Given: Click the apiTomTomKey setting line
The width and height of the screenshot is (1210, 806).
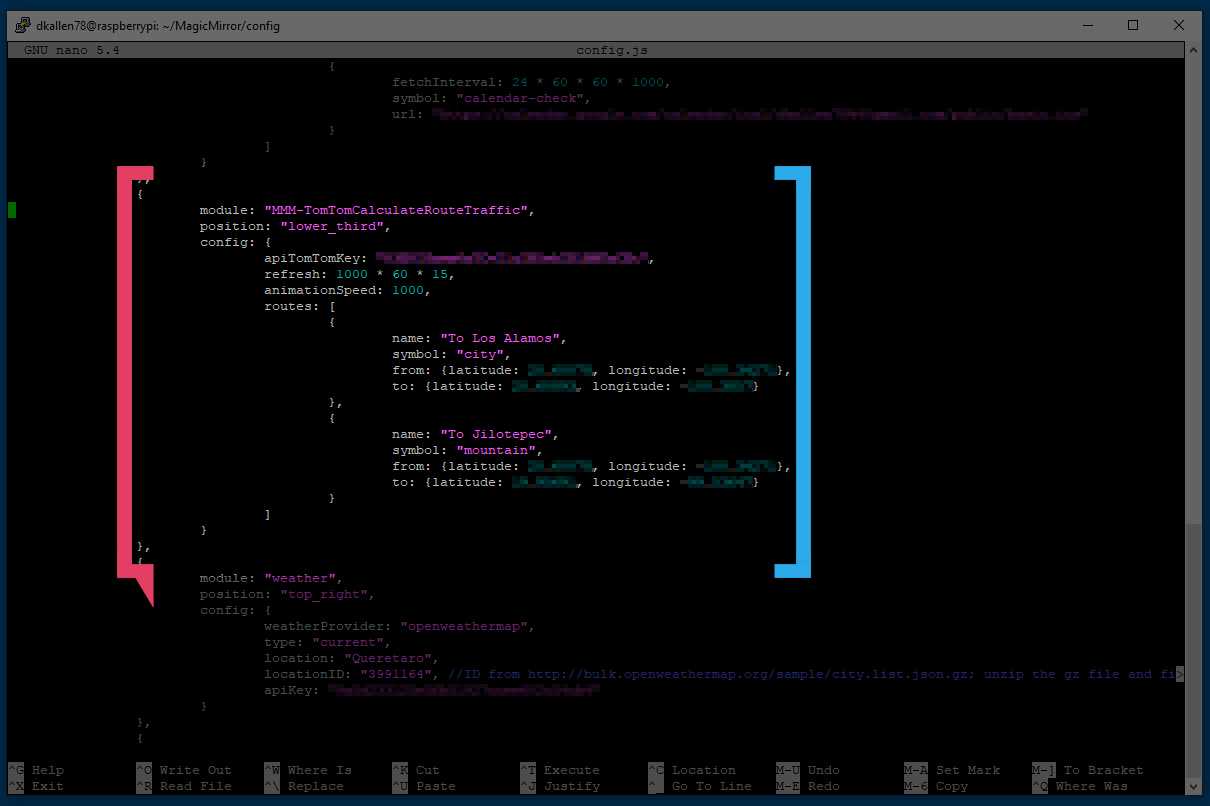Looking at the screenshot, I should (460, 258).
